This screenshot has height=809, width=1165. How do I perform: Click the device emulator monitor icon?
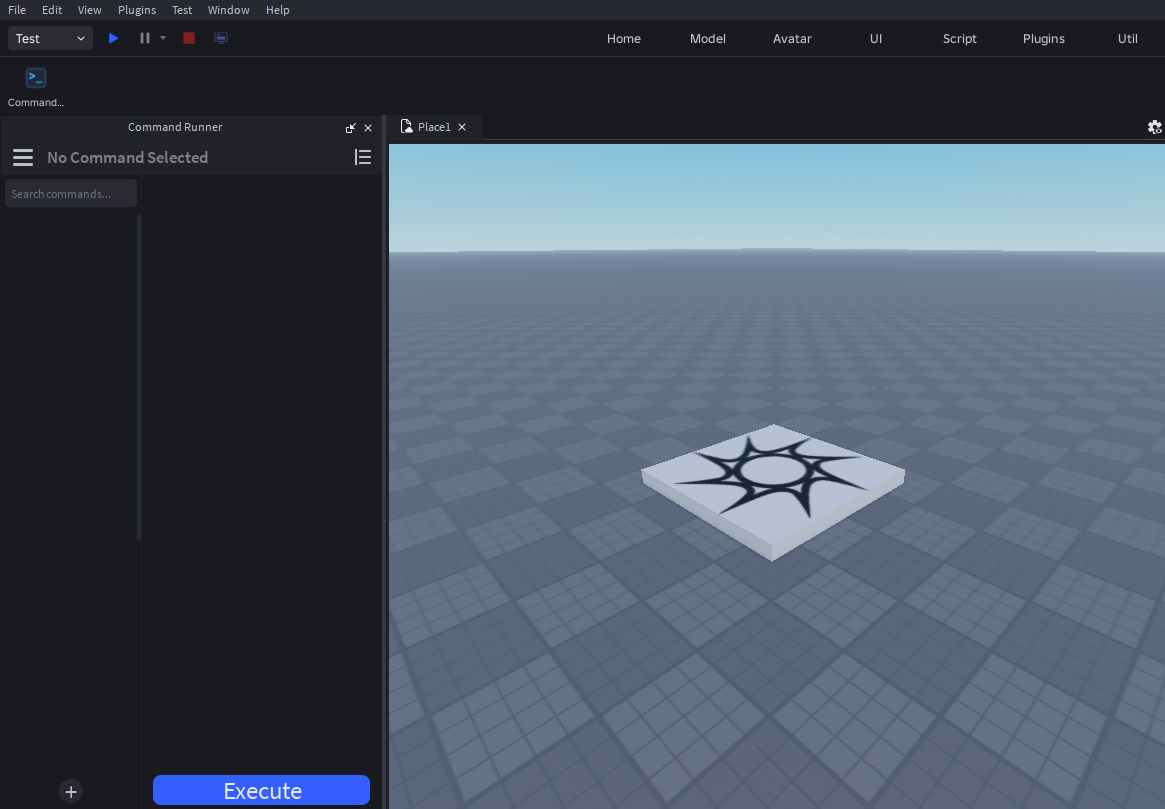pos(221,38)
